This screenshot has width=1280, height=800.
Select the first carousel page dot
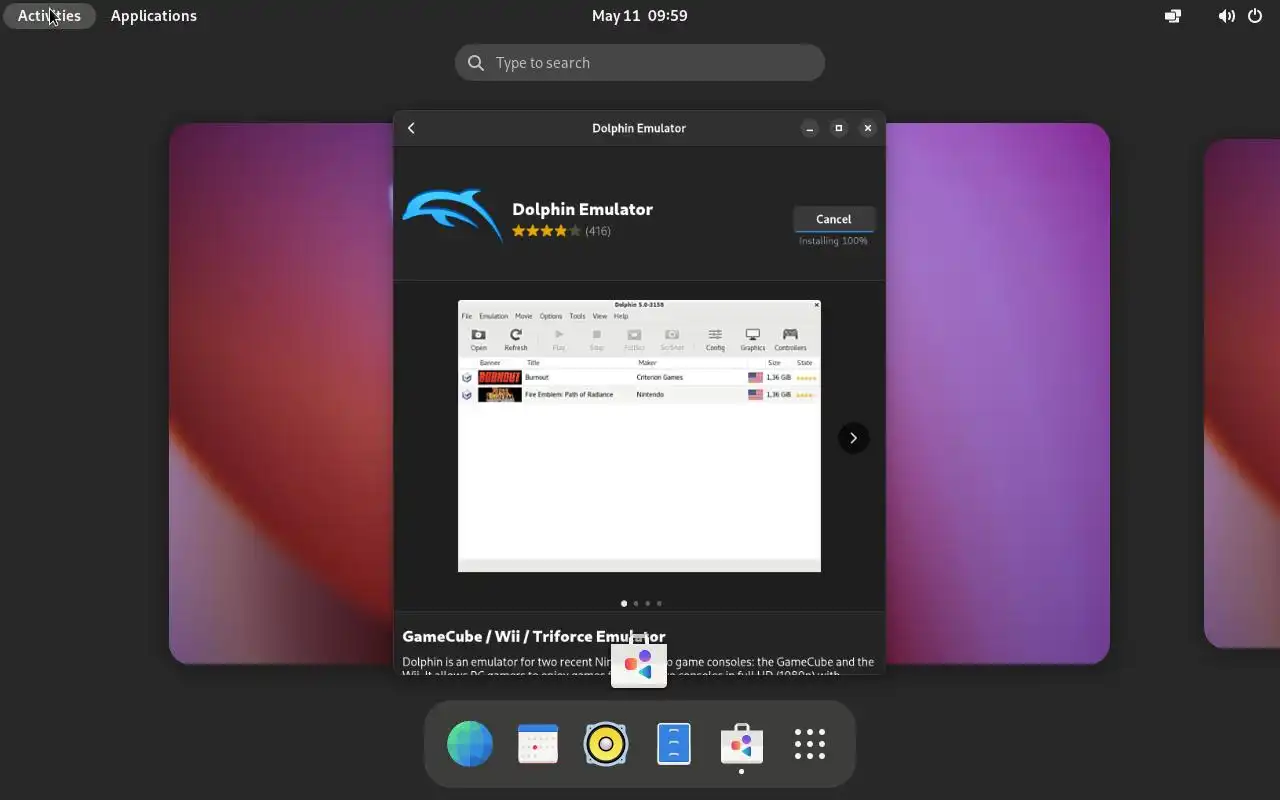624,603
